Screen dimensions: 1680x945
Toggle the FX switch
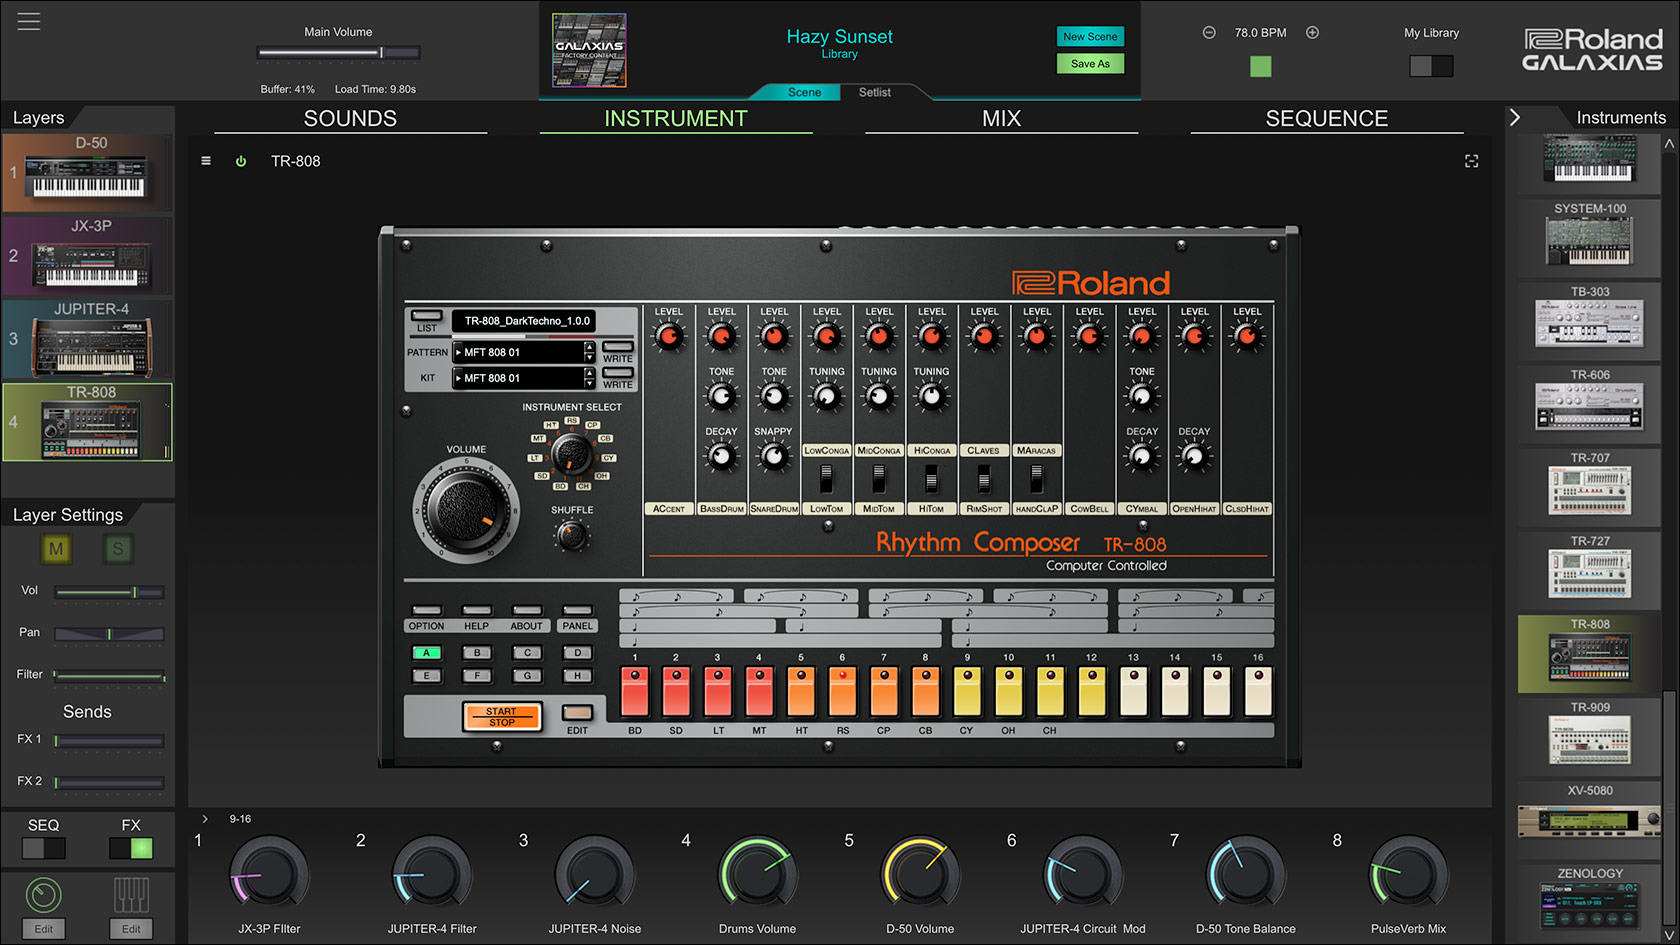[x=131, y=848]
